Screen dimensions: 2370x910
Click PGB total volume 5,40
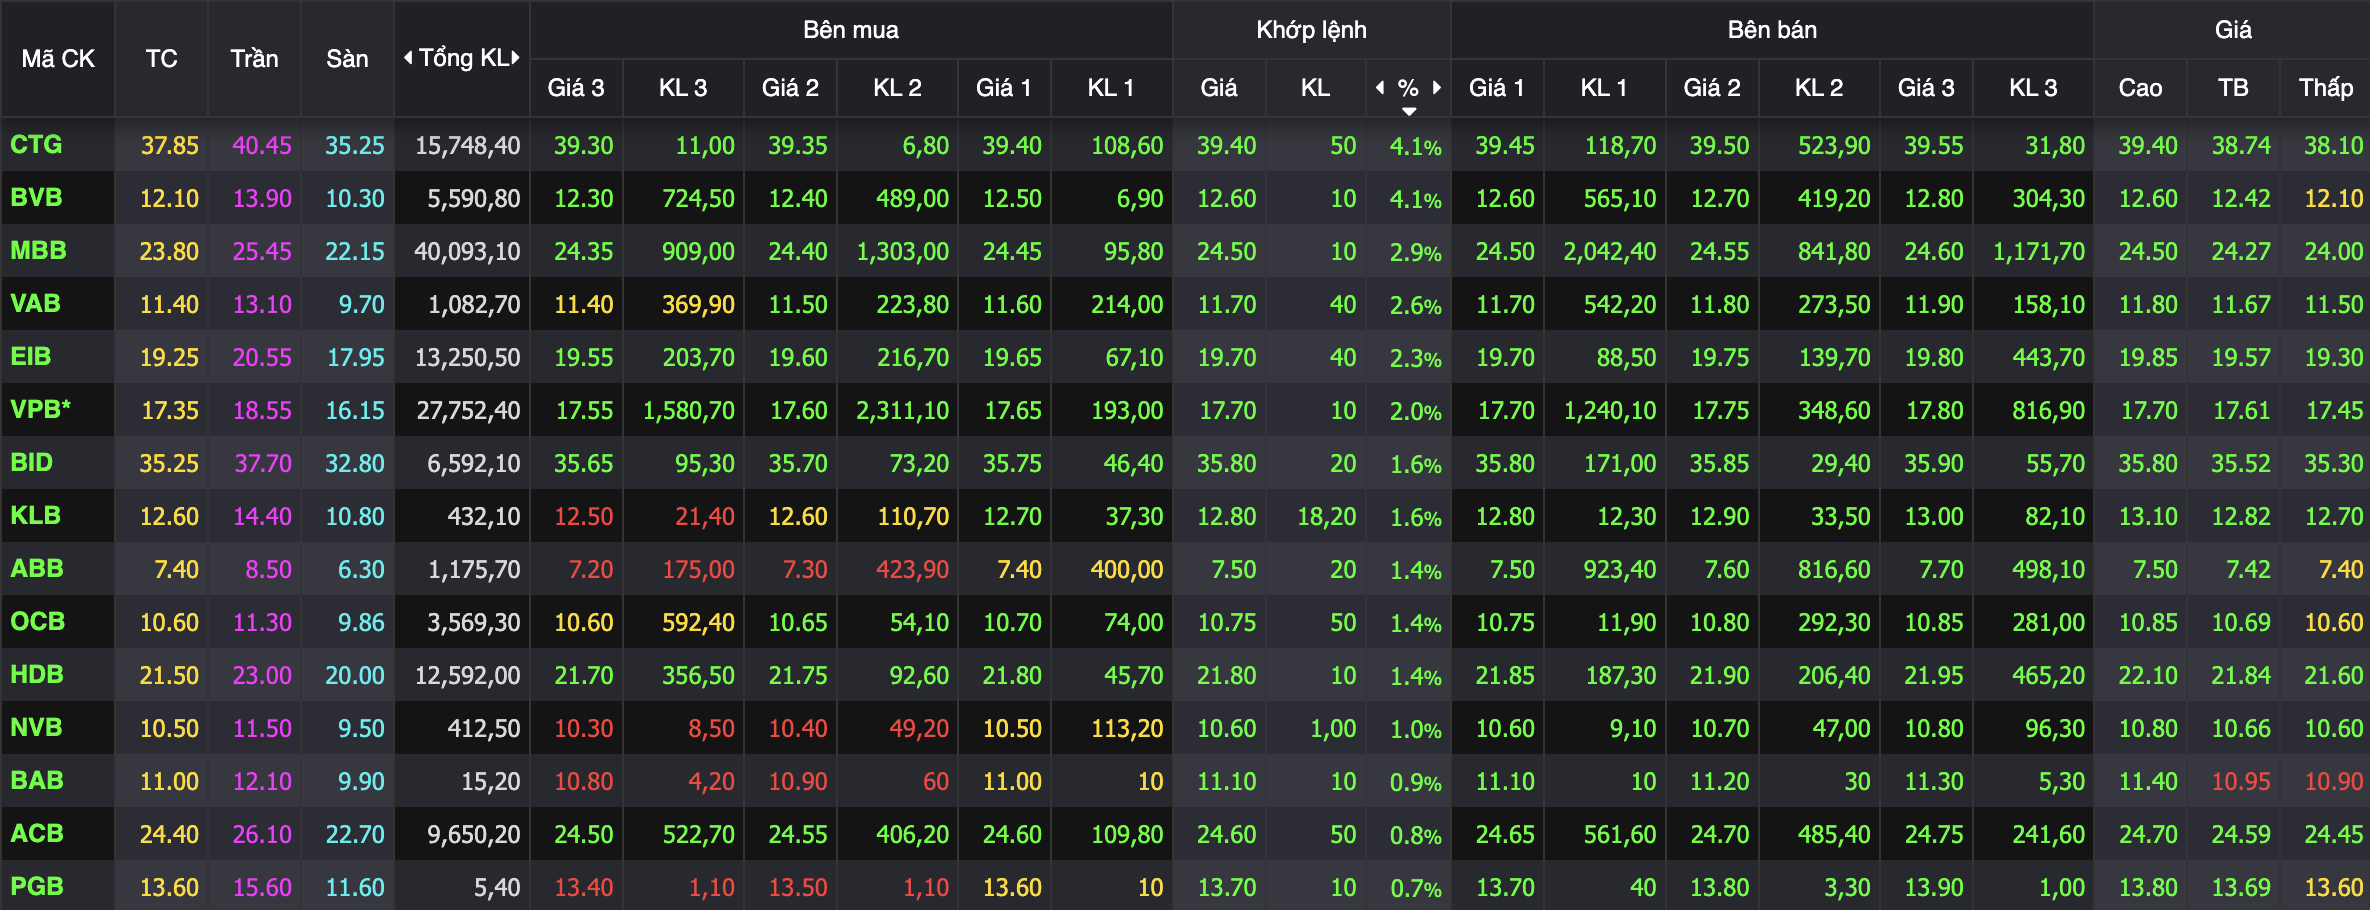point(497,888)
